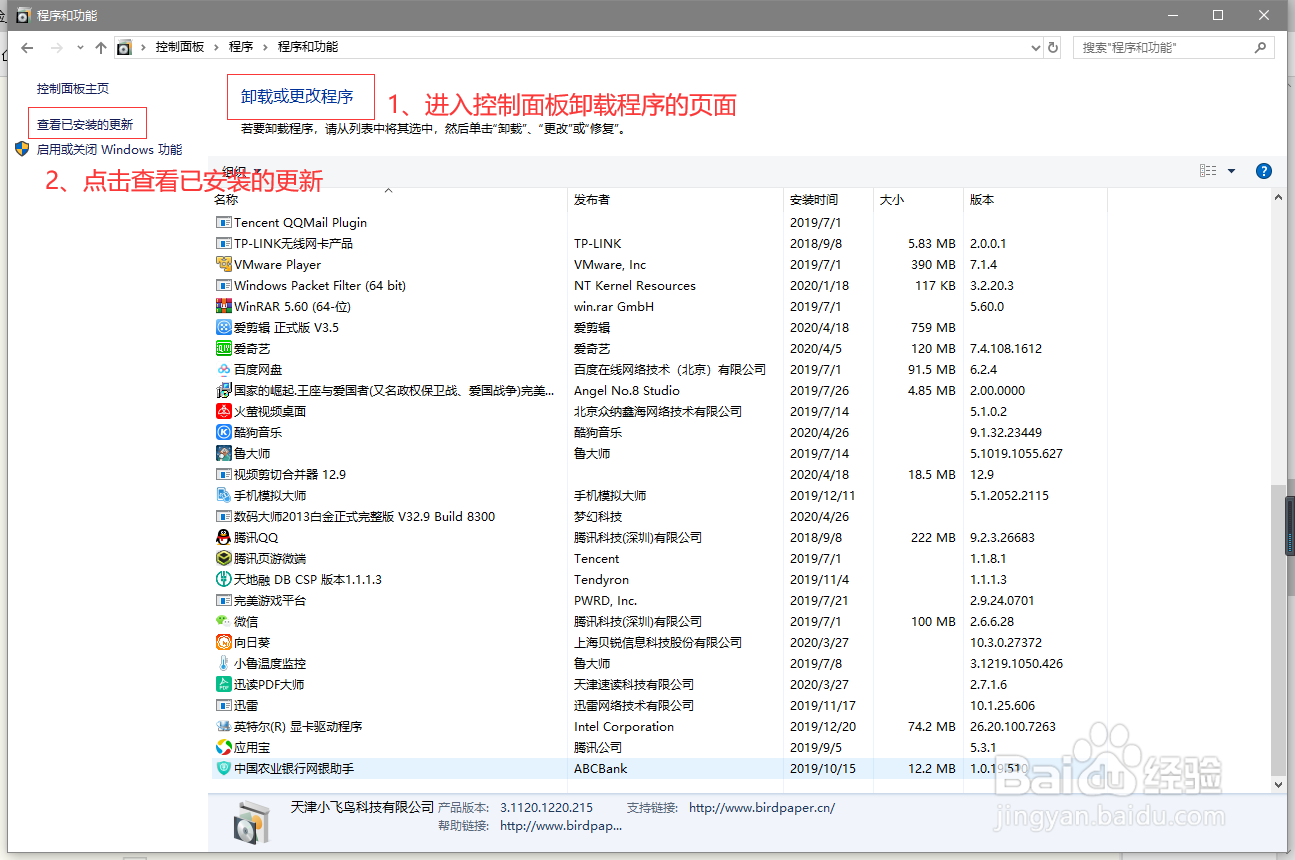Open the help question-mark icon
This screenshot has width=1295, height=860.
coord(1263,171)
